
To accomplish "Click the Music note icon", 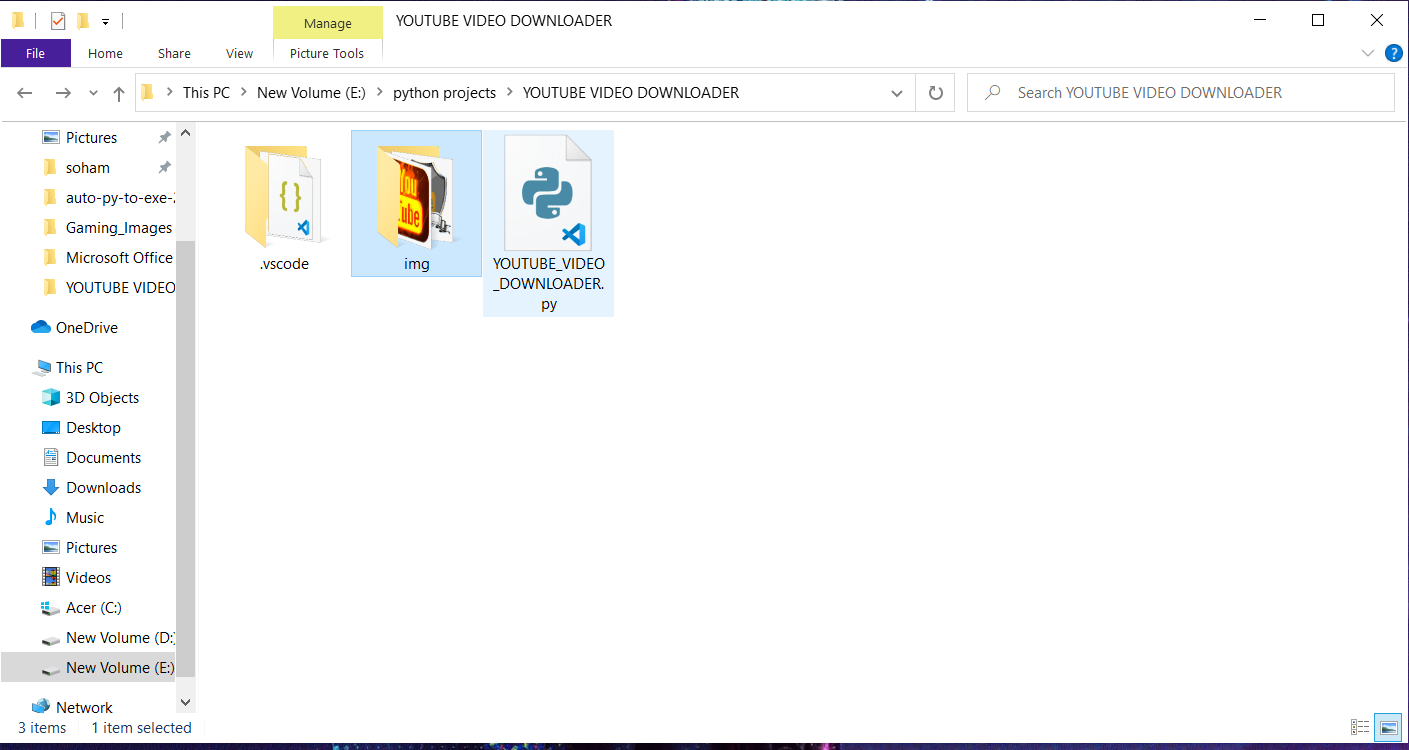I will coord(51,518).
